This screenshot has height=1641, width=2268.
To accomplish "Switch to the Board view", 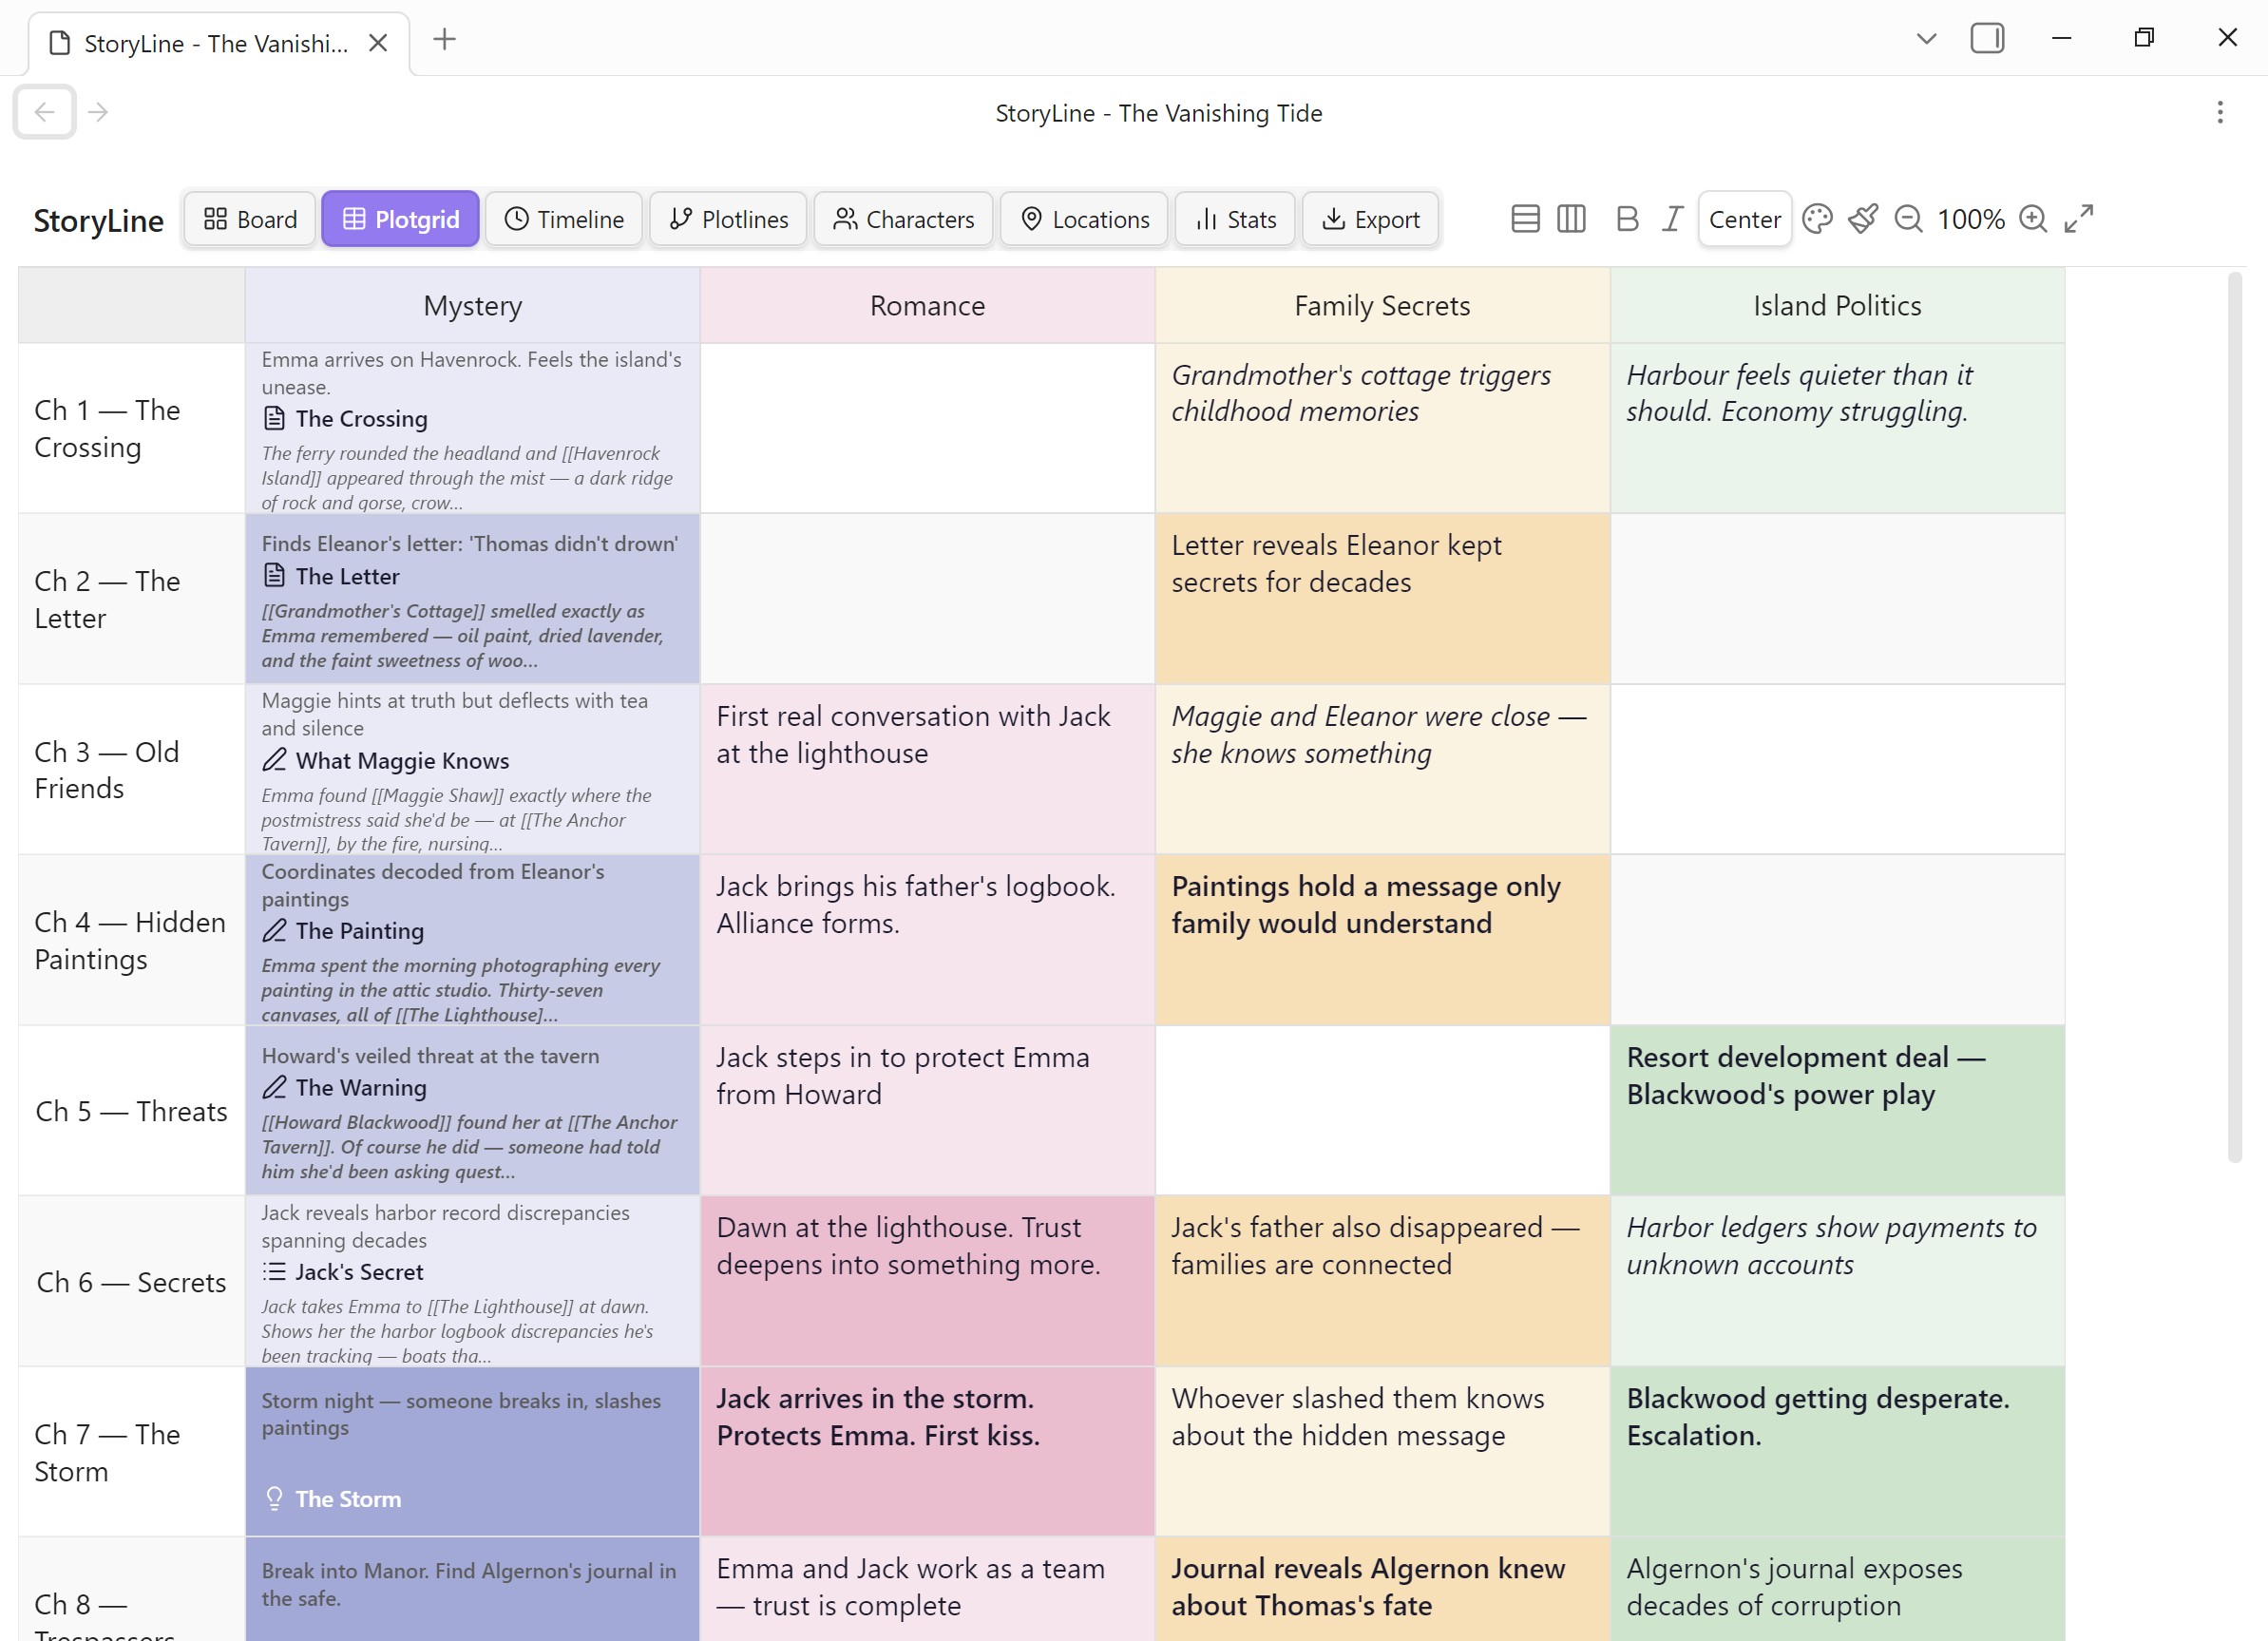I will (x=250, y=219).
